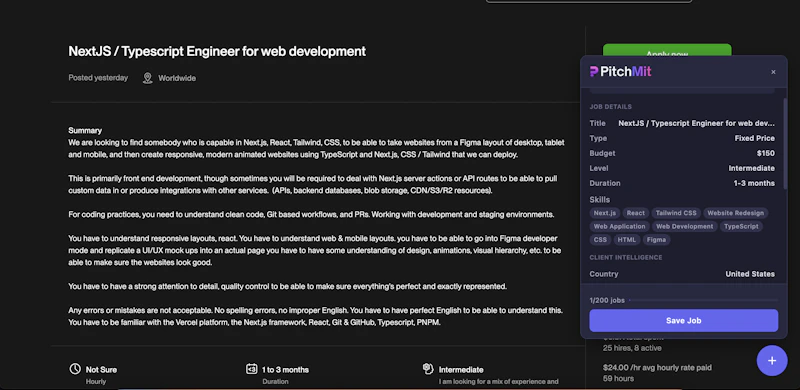Click the 'Worldwide' location text
This screenshot has height=390, width=800.
[x=177, y=78]
